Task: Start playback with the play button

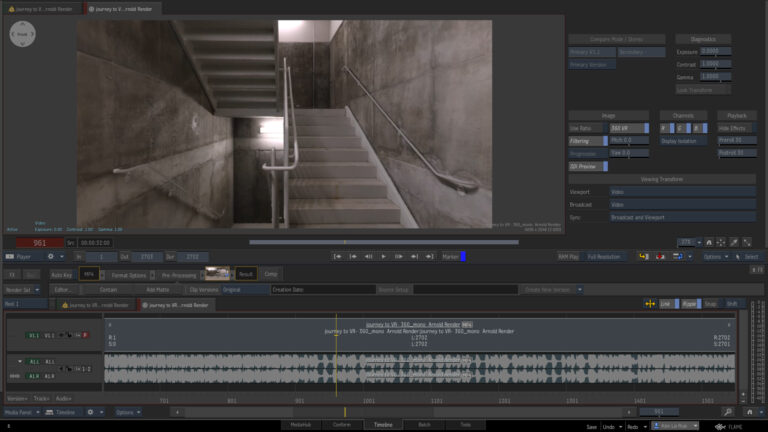Action: (x=384, y=257)
